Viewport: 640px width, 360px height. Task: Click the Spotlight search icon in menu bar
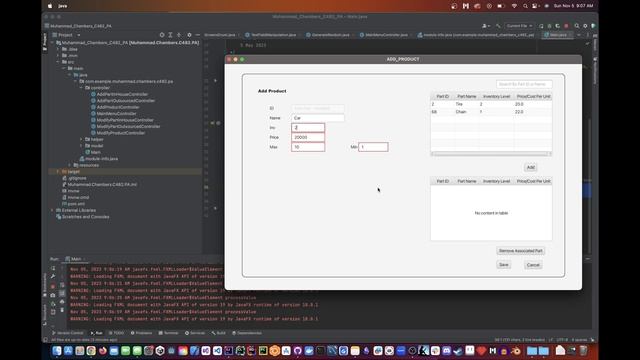tap(525, 6)
